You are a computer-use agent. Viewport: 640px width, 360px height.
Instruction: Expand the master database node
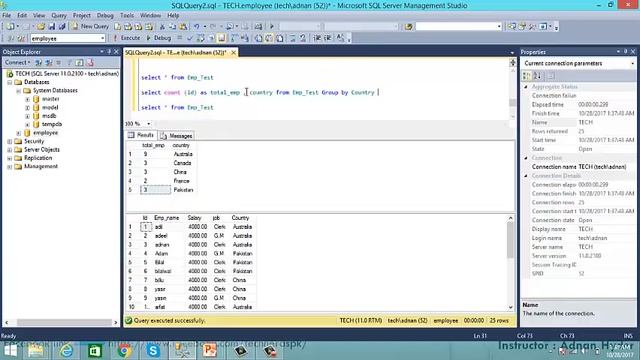pos(27,99)
